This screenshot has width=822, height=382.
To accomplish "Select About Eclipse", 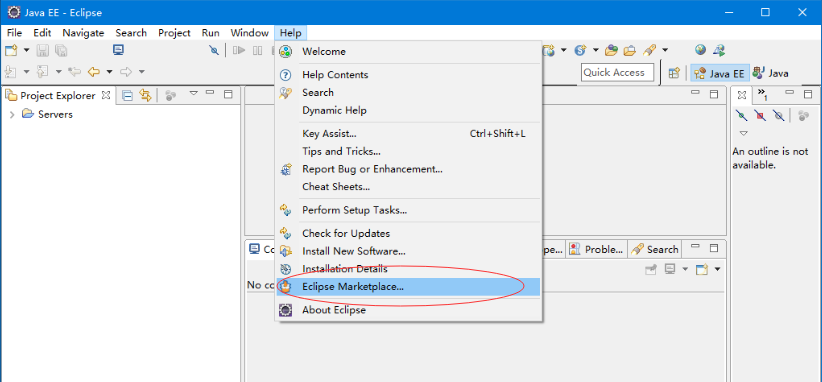I will point(408,310).
